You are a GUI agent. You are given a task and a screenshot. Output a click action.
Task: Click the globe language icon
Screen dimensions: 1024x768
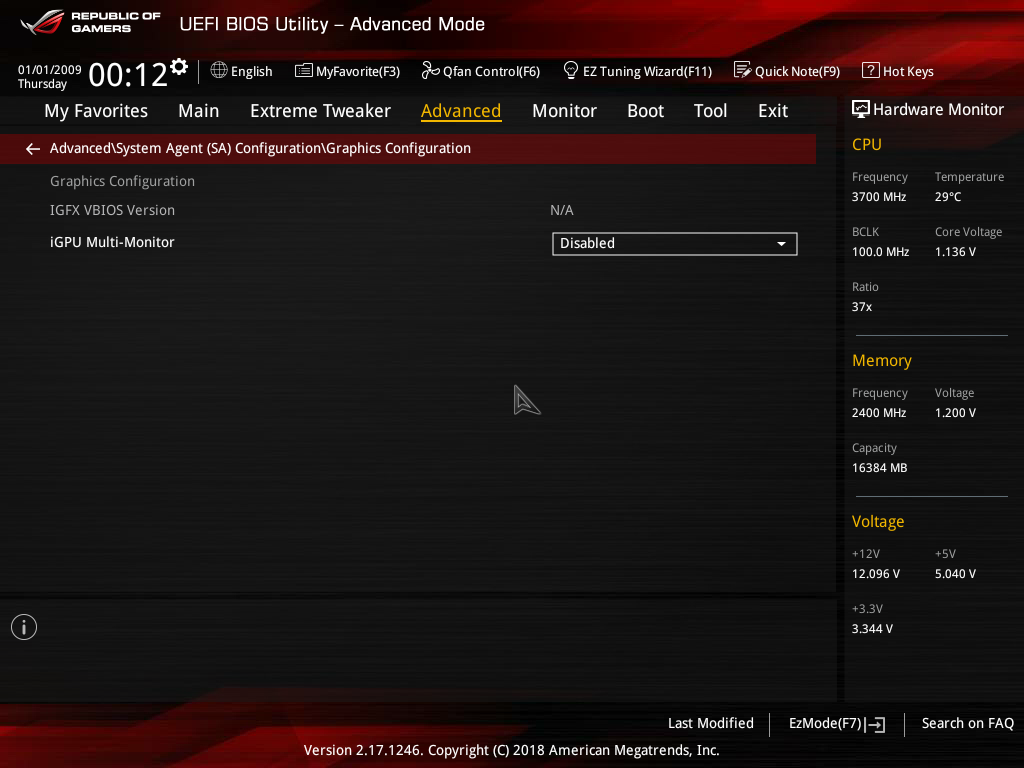(219, 70)
